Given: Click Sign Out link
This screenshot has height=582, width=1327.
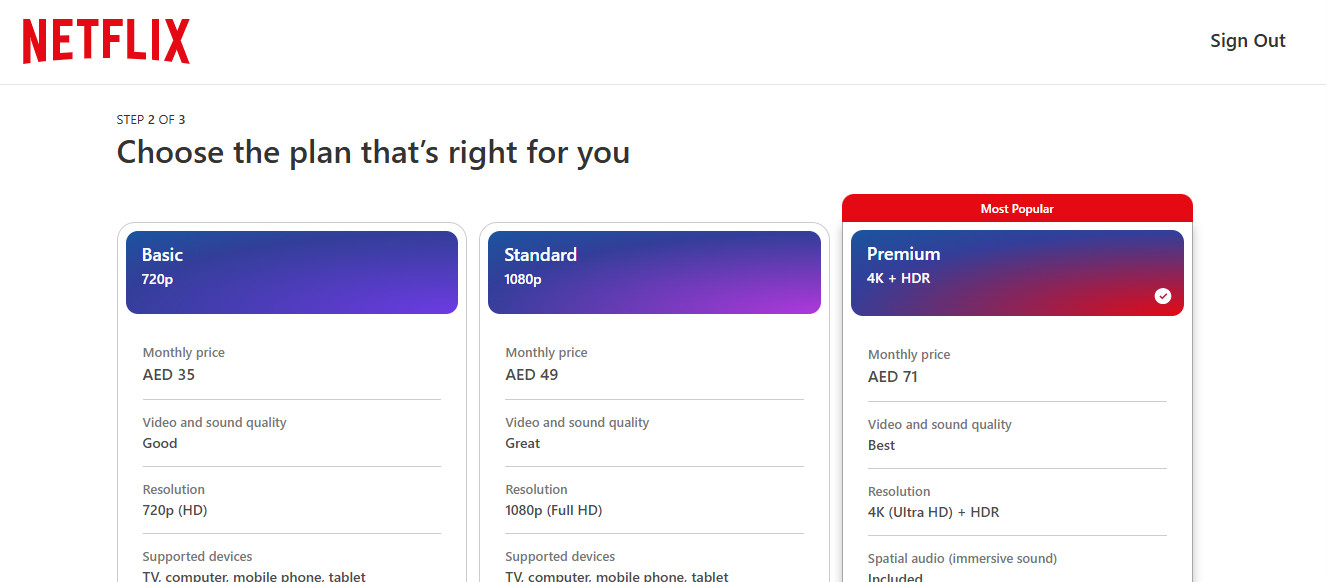Looking at the screenshot, I should (1247, 41).
